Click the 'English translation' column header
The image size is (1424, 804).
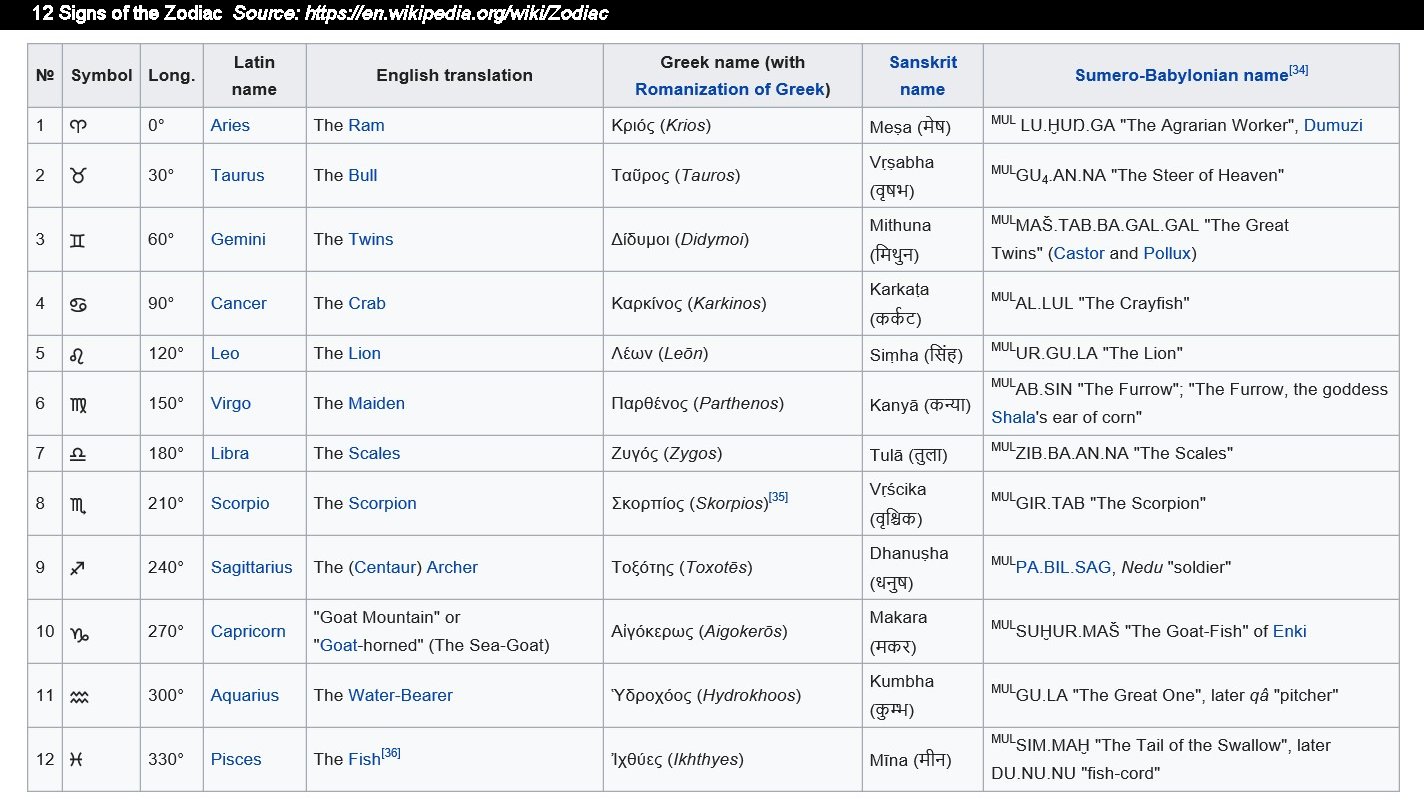454,75
